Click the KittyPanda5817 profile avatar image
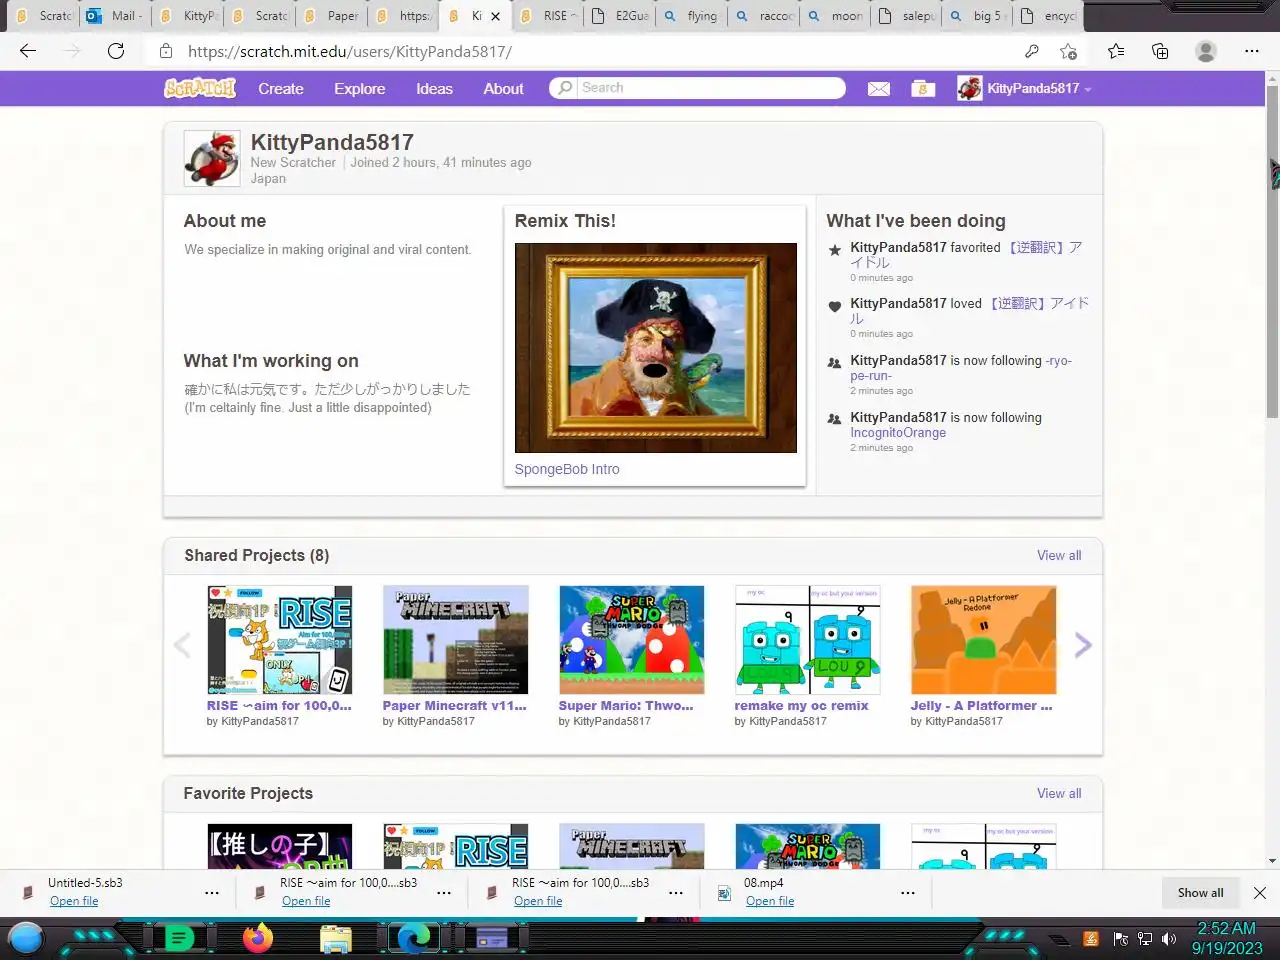Image resolution: width=1280 pixels, height=960 pixels. tap(212, 158)
